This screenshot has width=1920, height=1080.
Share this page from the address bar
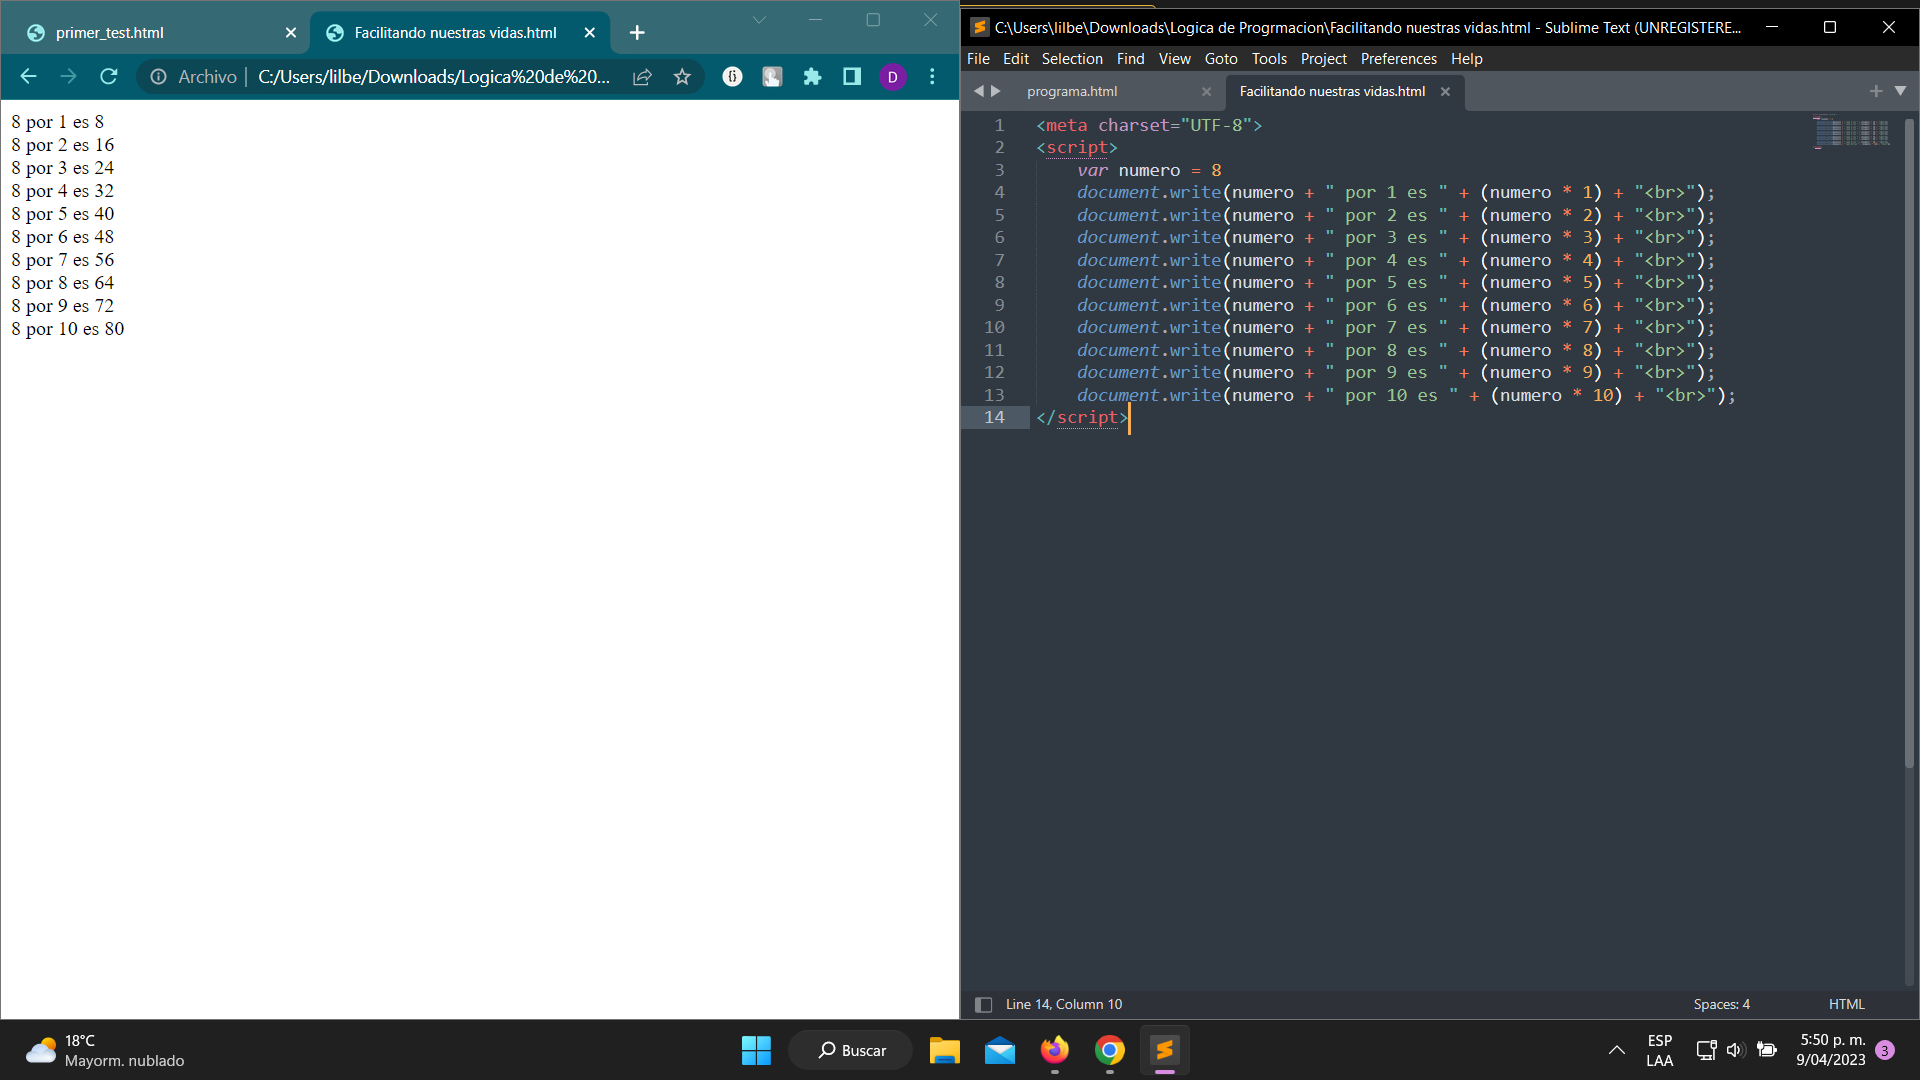tap(642, 77)
